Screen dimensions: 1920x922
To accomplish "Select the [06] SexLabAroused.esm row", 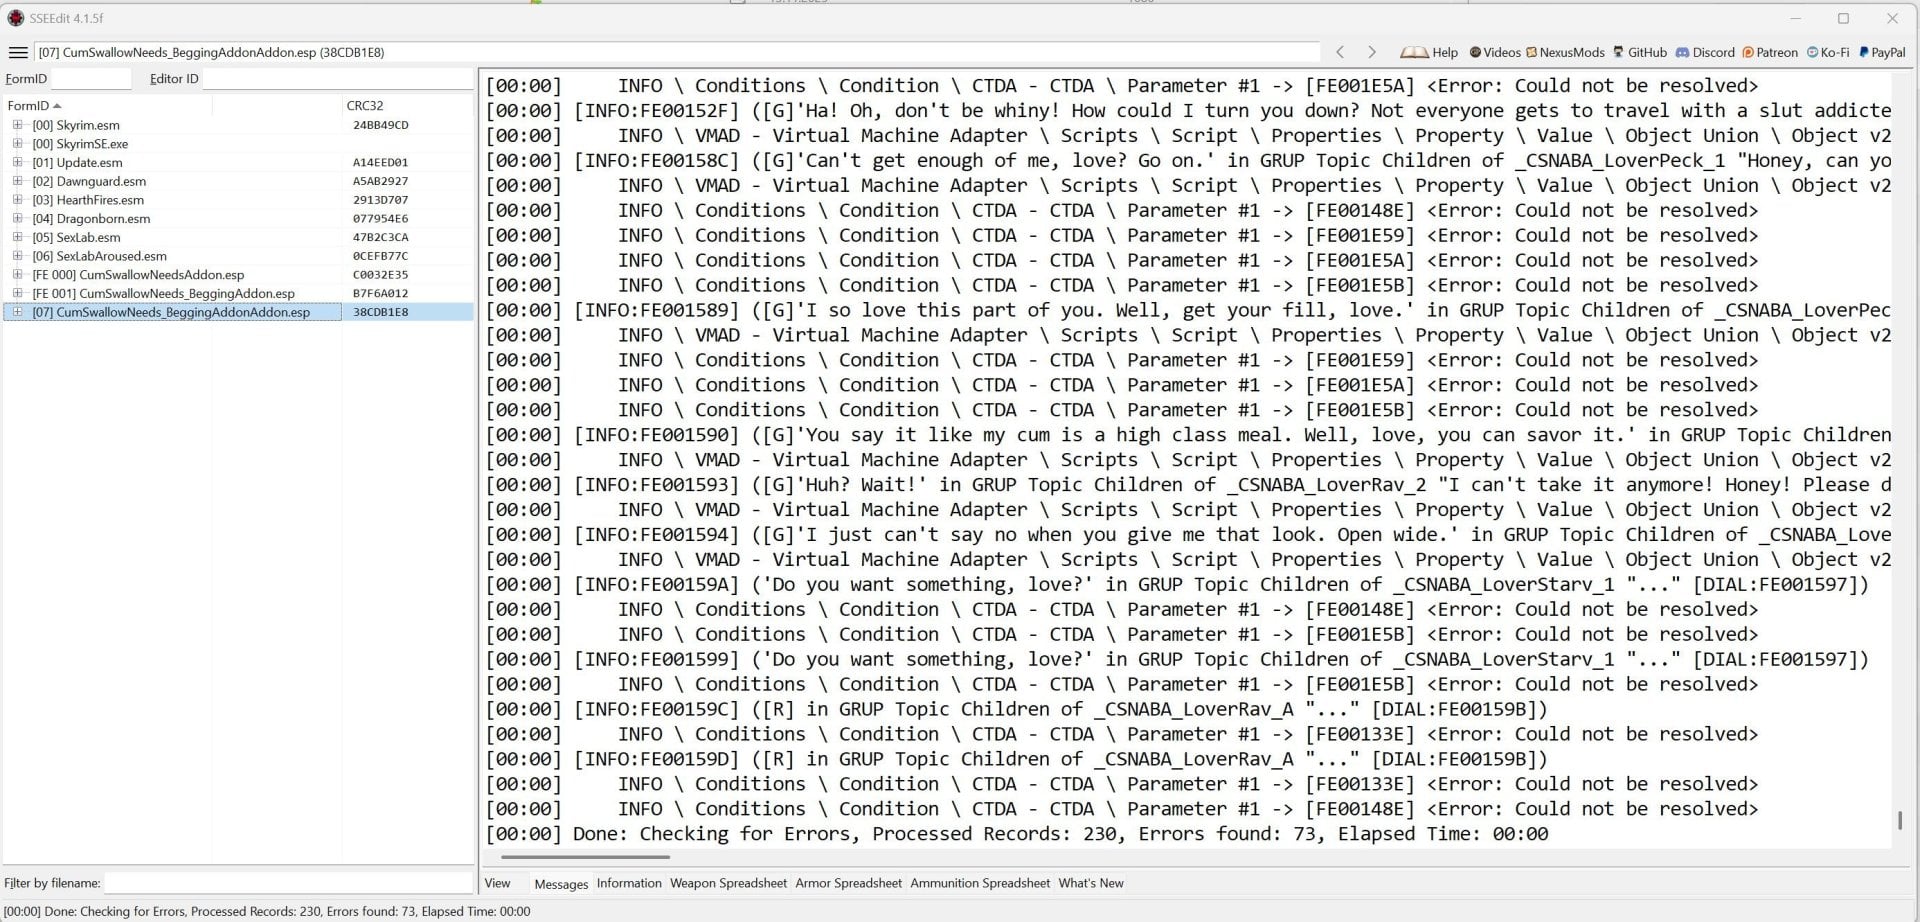I will click(x=238, y=256).
